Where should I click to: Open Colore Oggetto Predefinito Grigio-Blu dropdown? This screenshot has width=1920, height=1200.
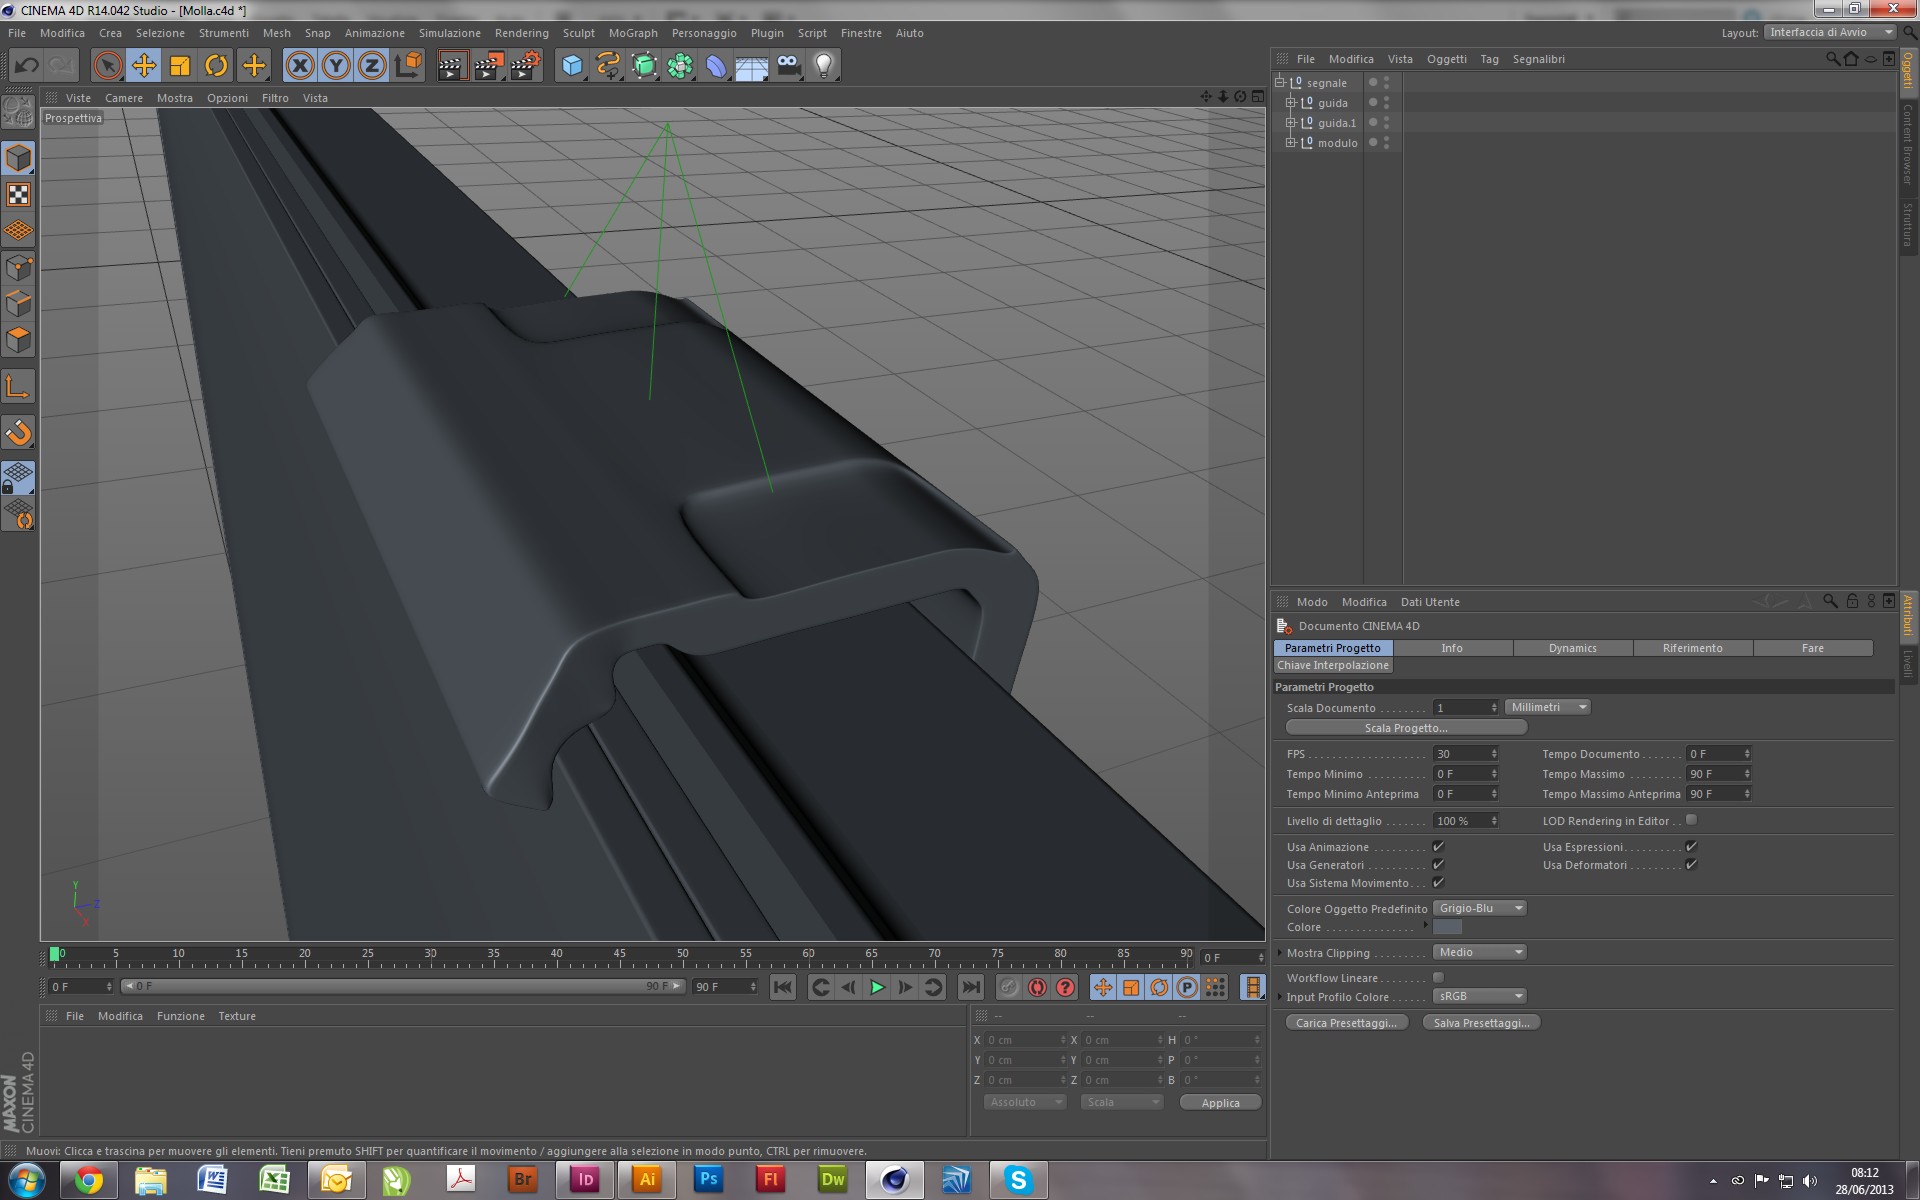(1480, 908)
